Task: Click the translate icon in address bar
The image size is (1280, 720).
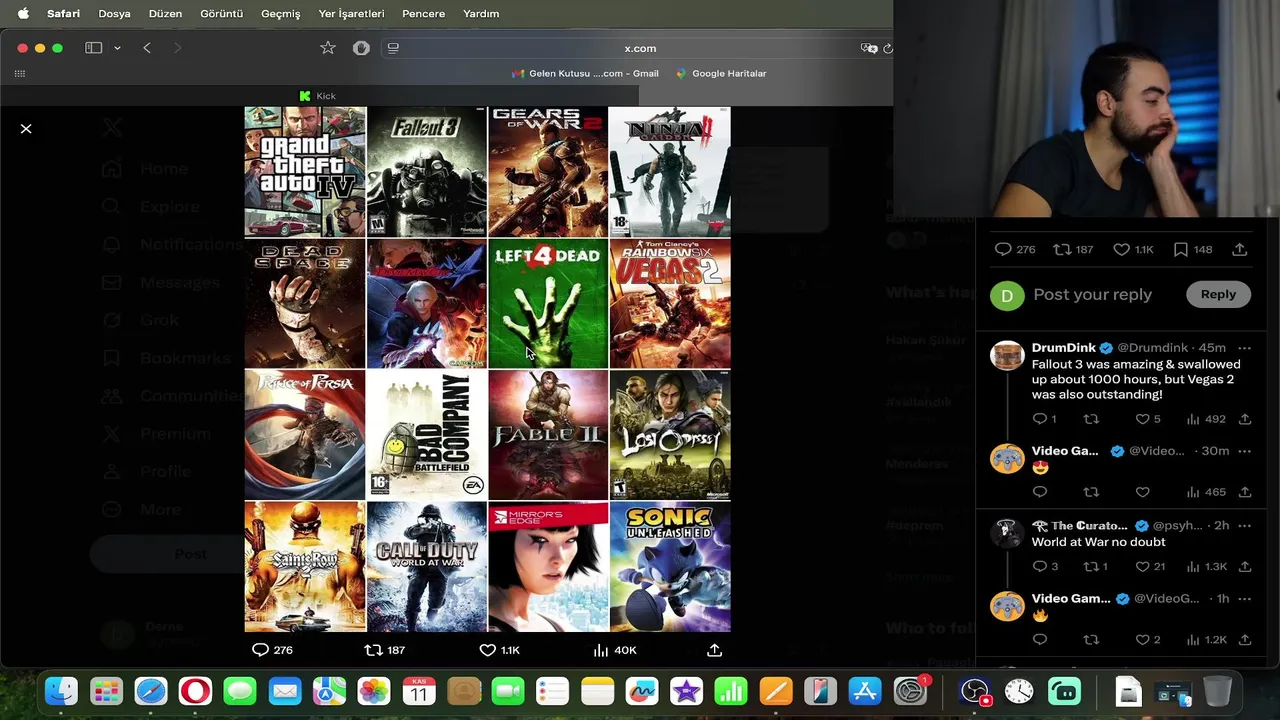Action: click(x=869, y=48)
